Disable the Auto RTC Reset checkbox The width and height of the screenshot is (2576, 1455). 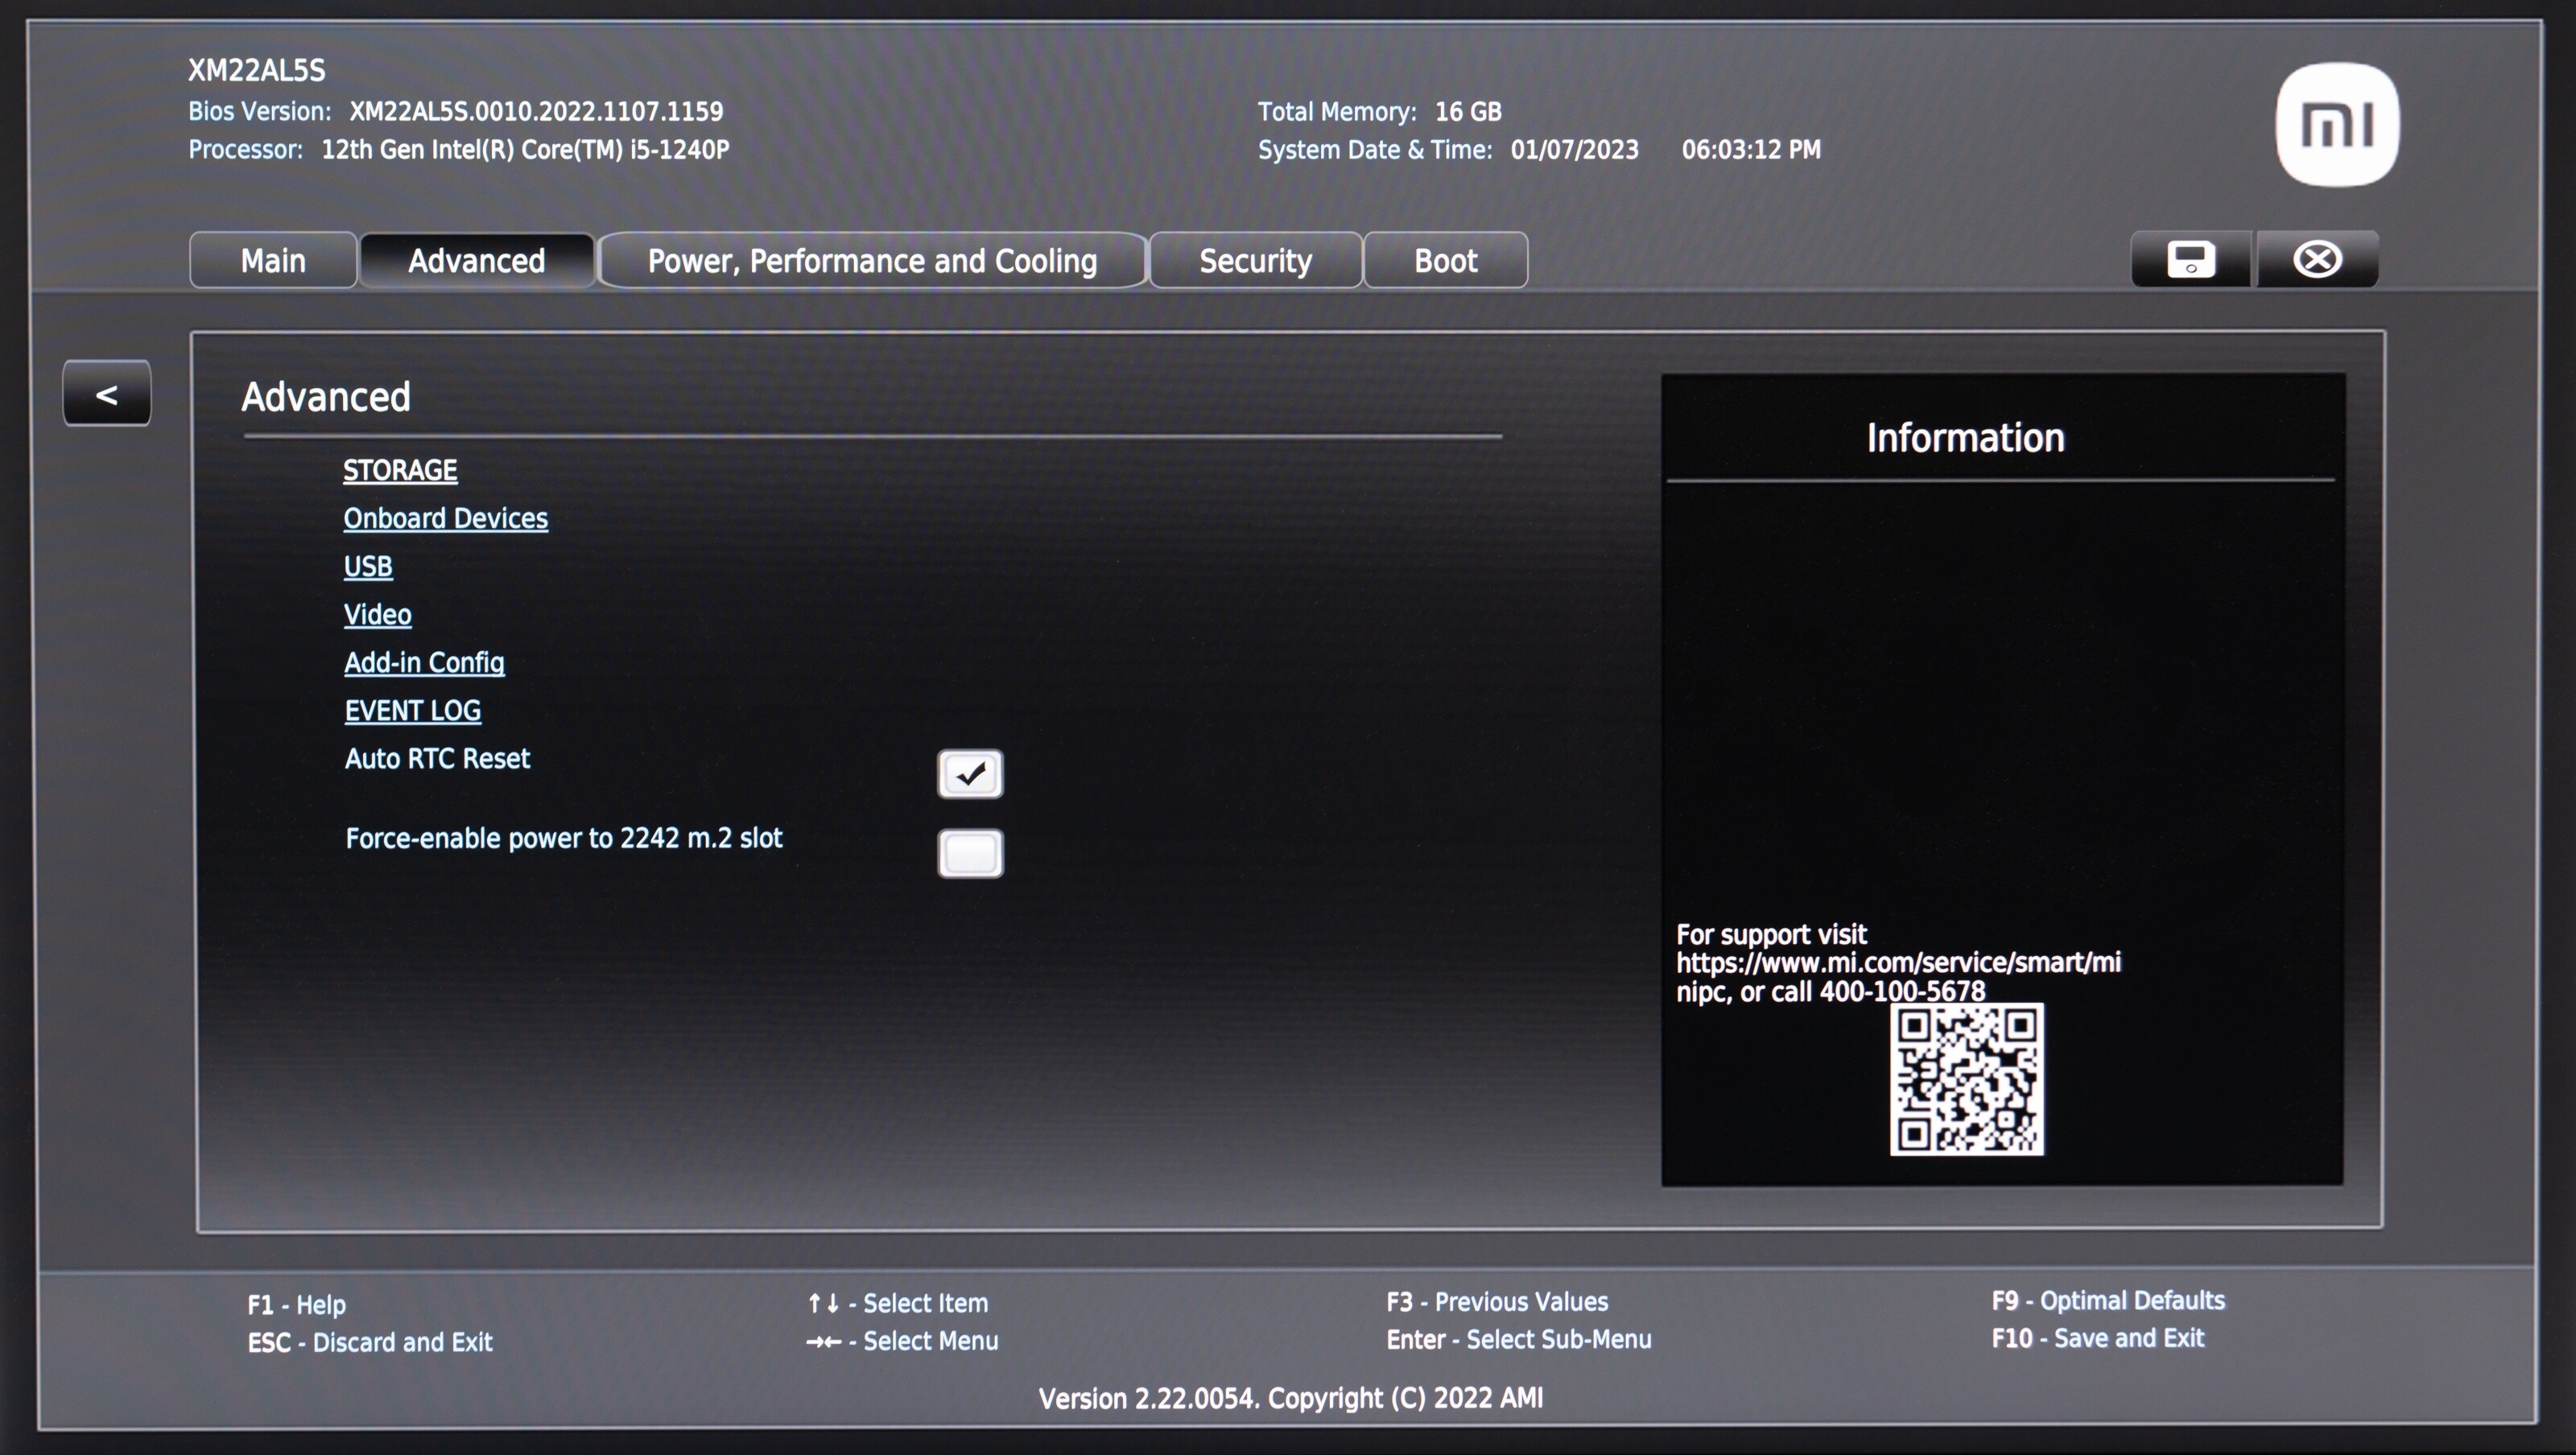coord(969,774)
